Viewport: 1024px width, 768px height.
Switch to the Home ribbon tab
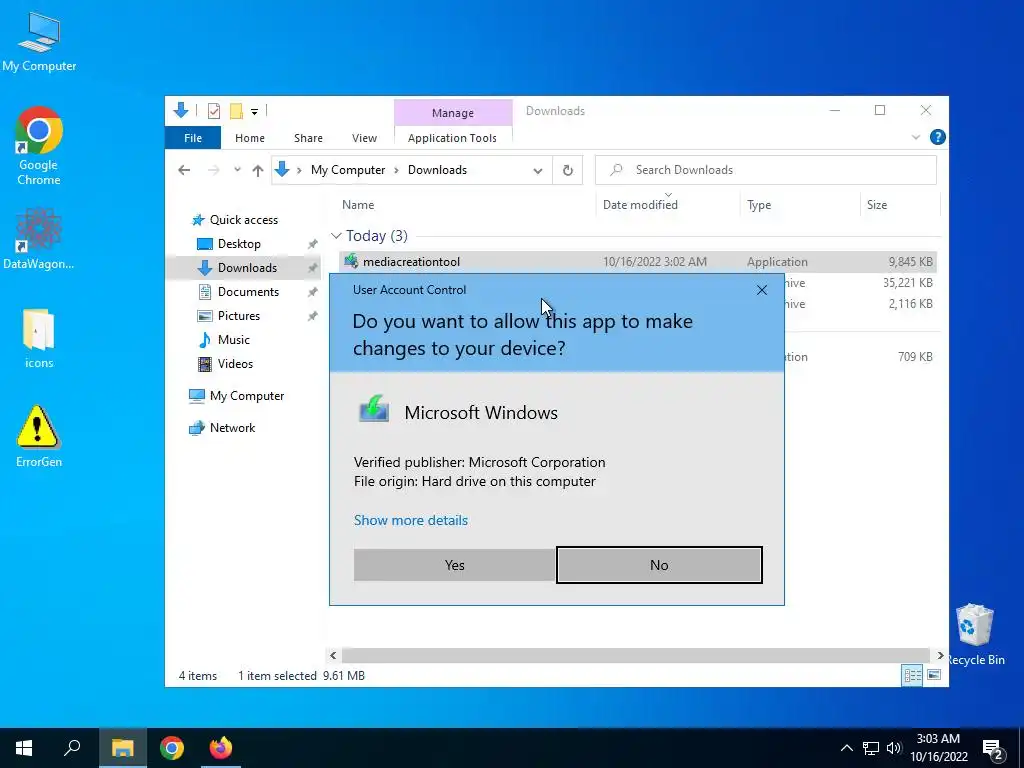click(249, 138)
